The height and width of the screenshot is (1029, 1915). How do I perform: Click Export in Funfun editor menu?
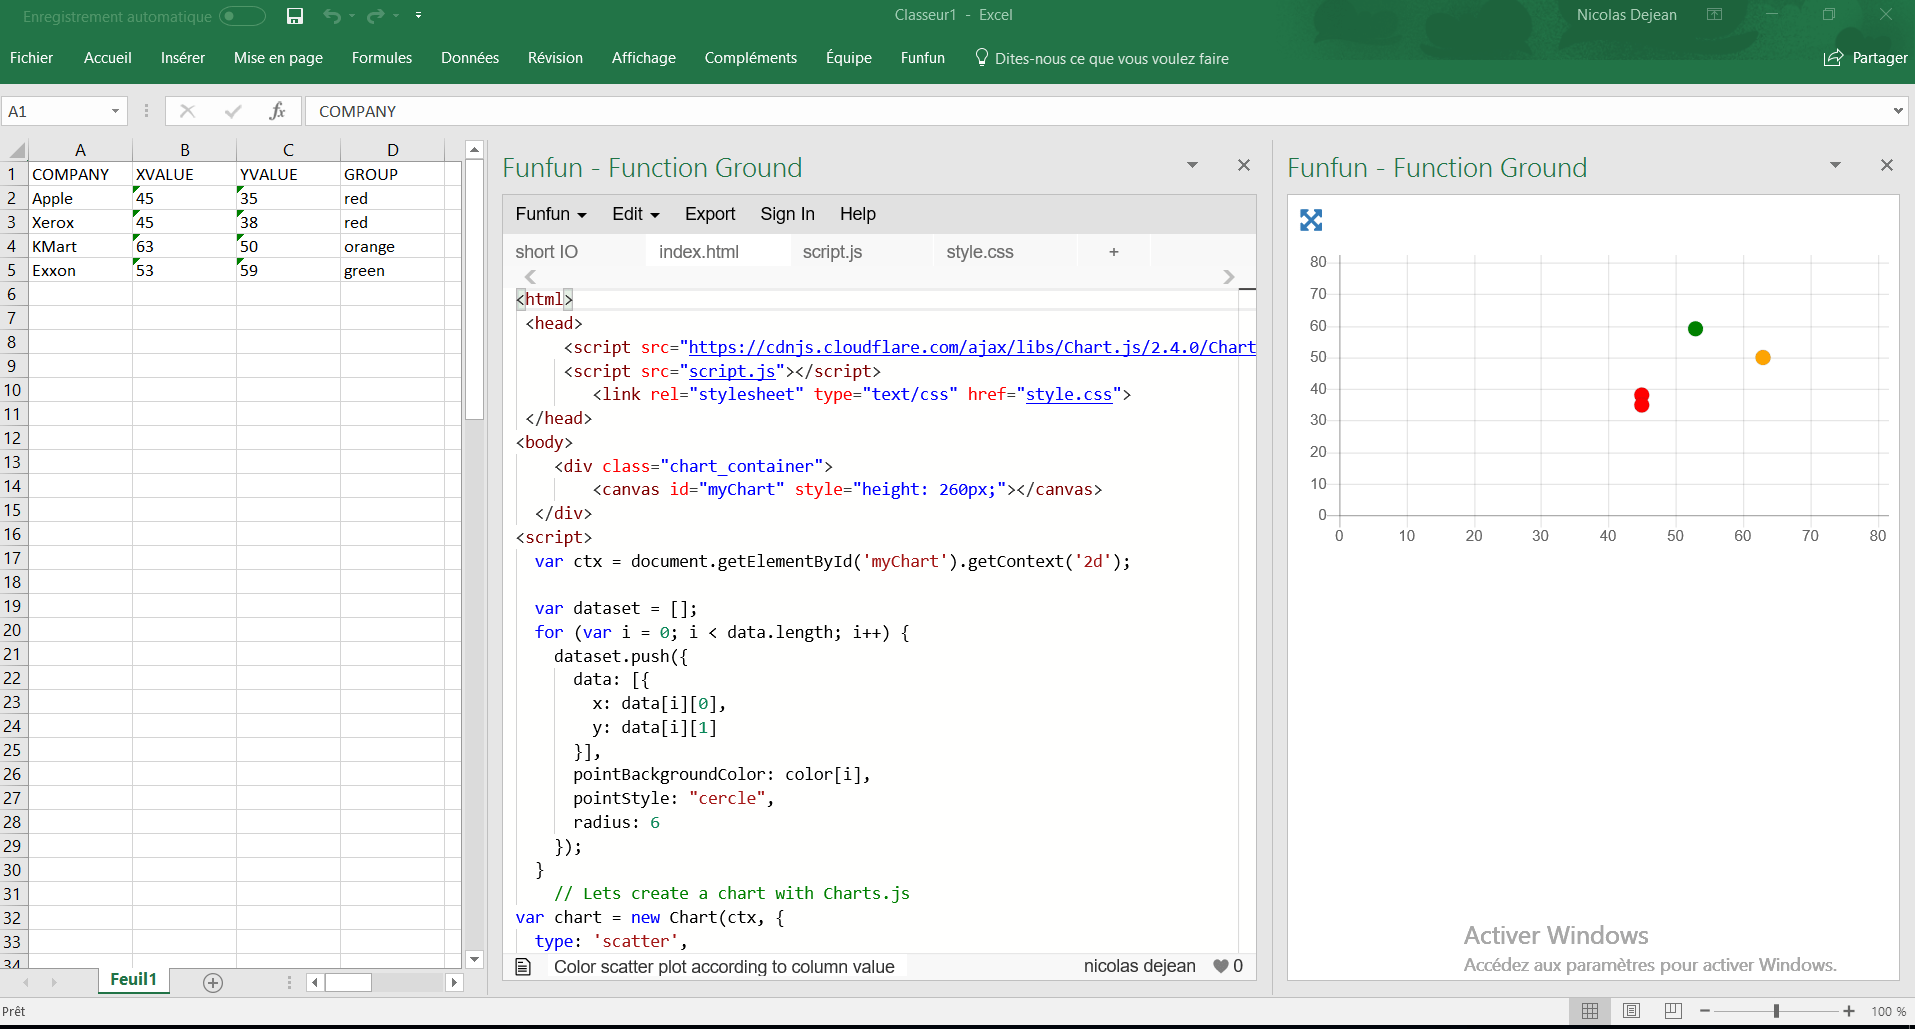click(x=710, y=214)
